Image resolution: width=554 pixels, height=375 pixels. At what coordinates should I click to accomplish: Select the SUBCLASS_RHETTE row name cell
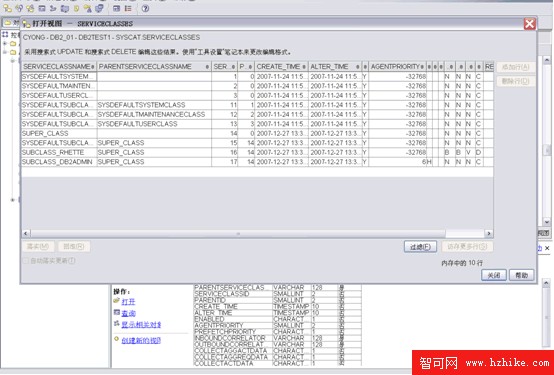(x=59, y=152)
